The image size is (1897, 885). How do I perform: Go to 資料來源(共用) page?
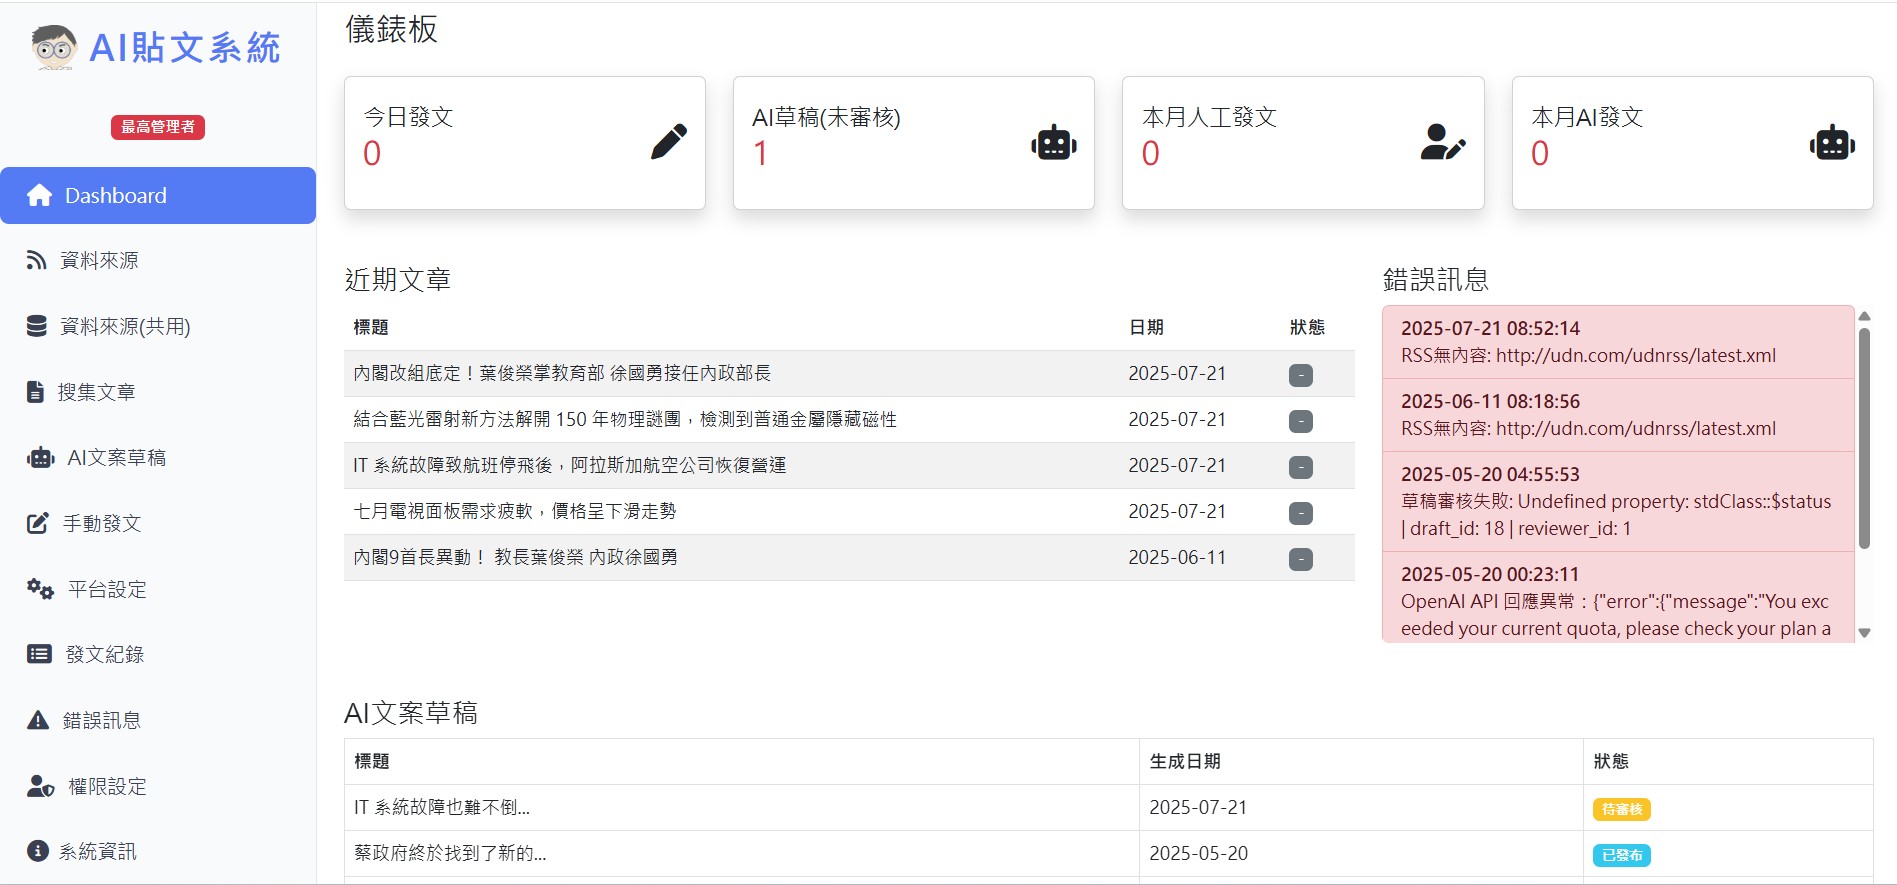[158, 326]
